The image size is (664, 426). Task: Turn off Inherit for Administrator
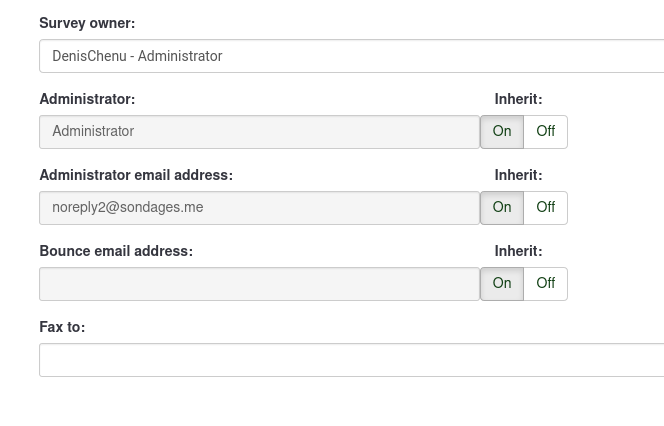point(545,131)
